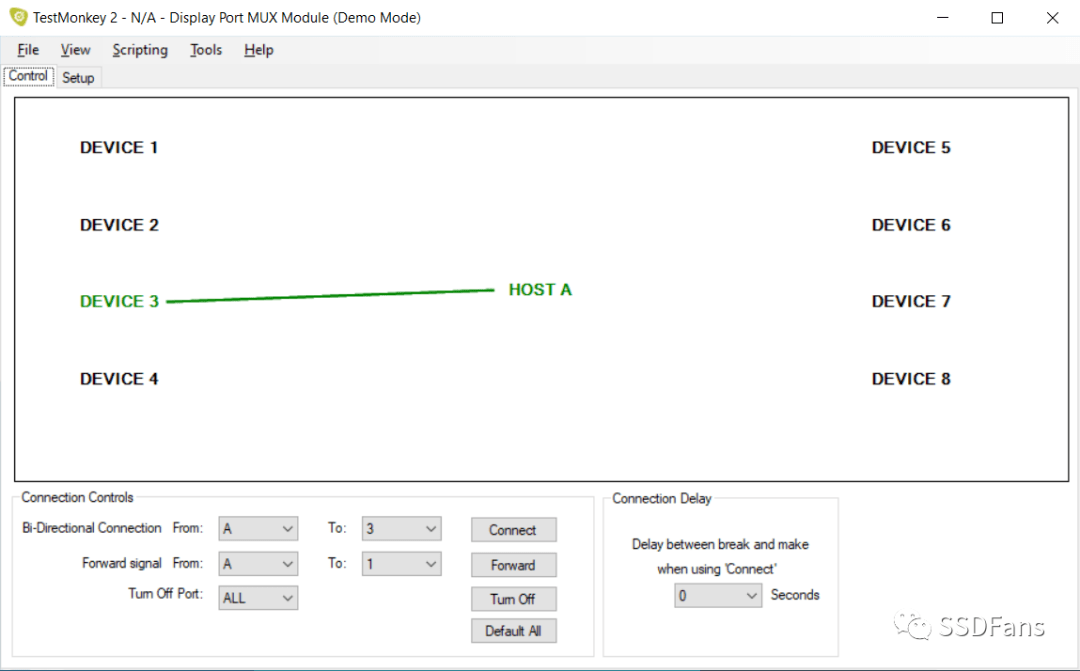Minimize the TestMonkey window
1080x671 pixels.
click(x=942, y=18)
